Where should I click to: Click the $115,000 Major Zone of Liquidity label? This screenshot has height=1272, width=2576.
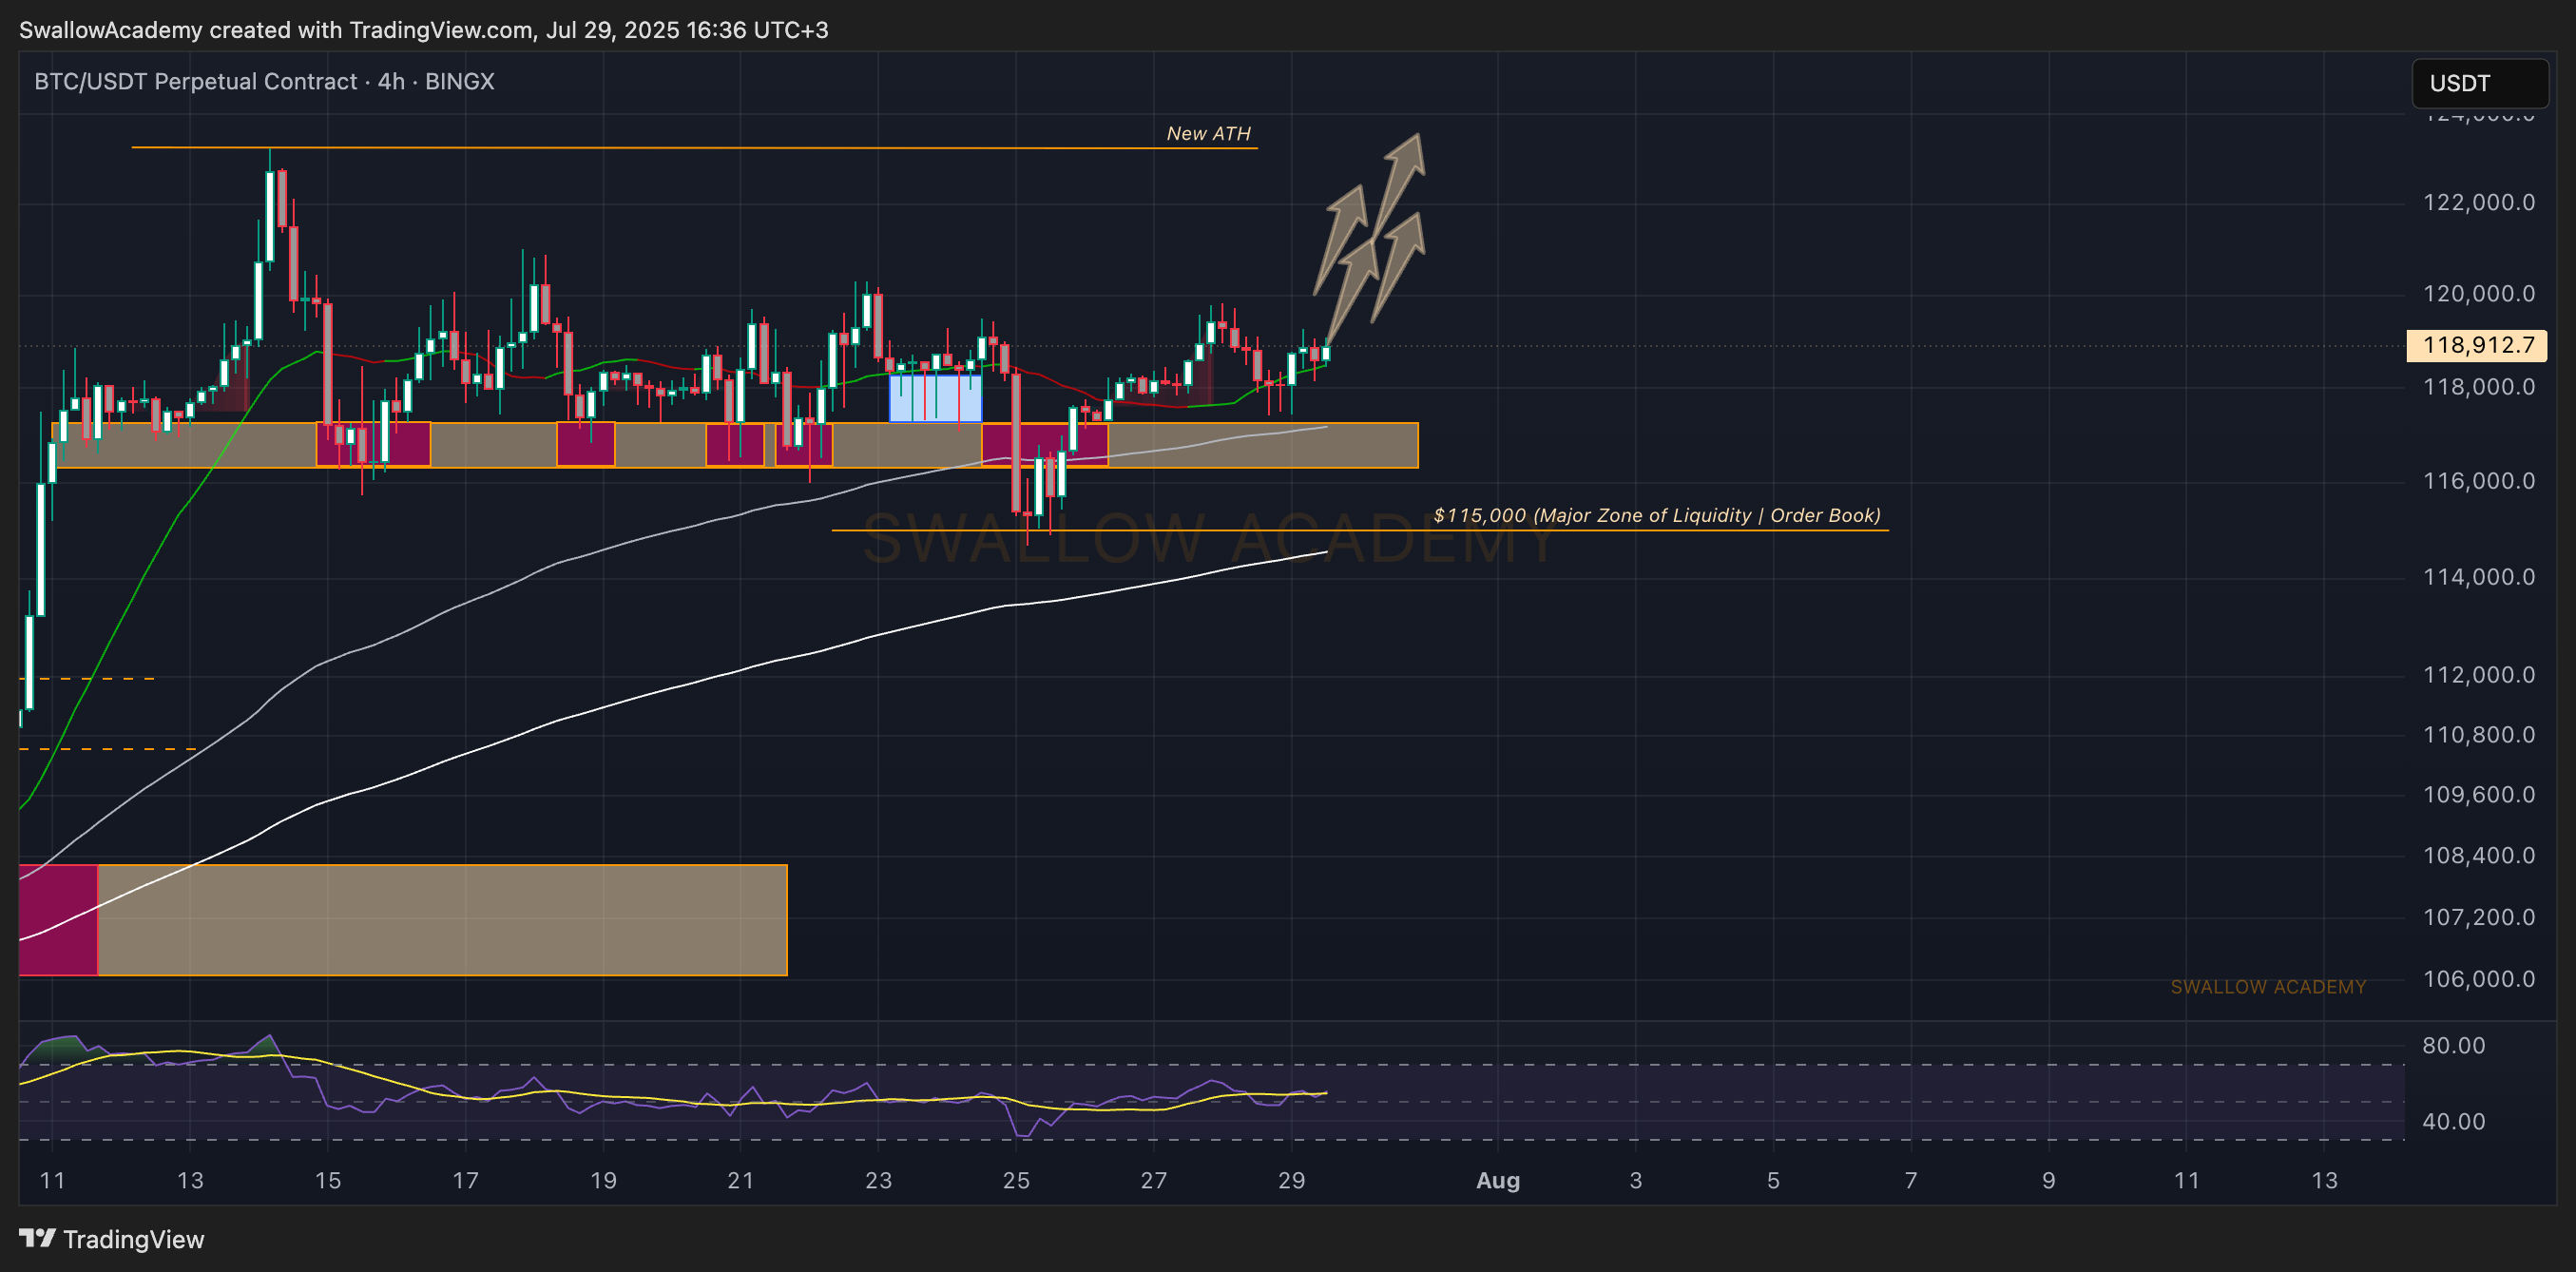pyautogui.click(x=1657, y=515)
